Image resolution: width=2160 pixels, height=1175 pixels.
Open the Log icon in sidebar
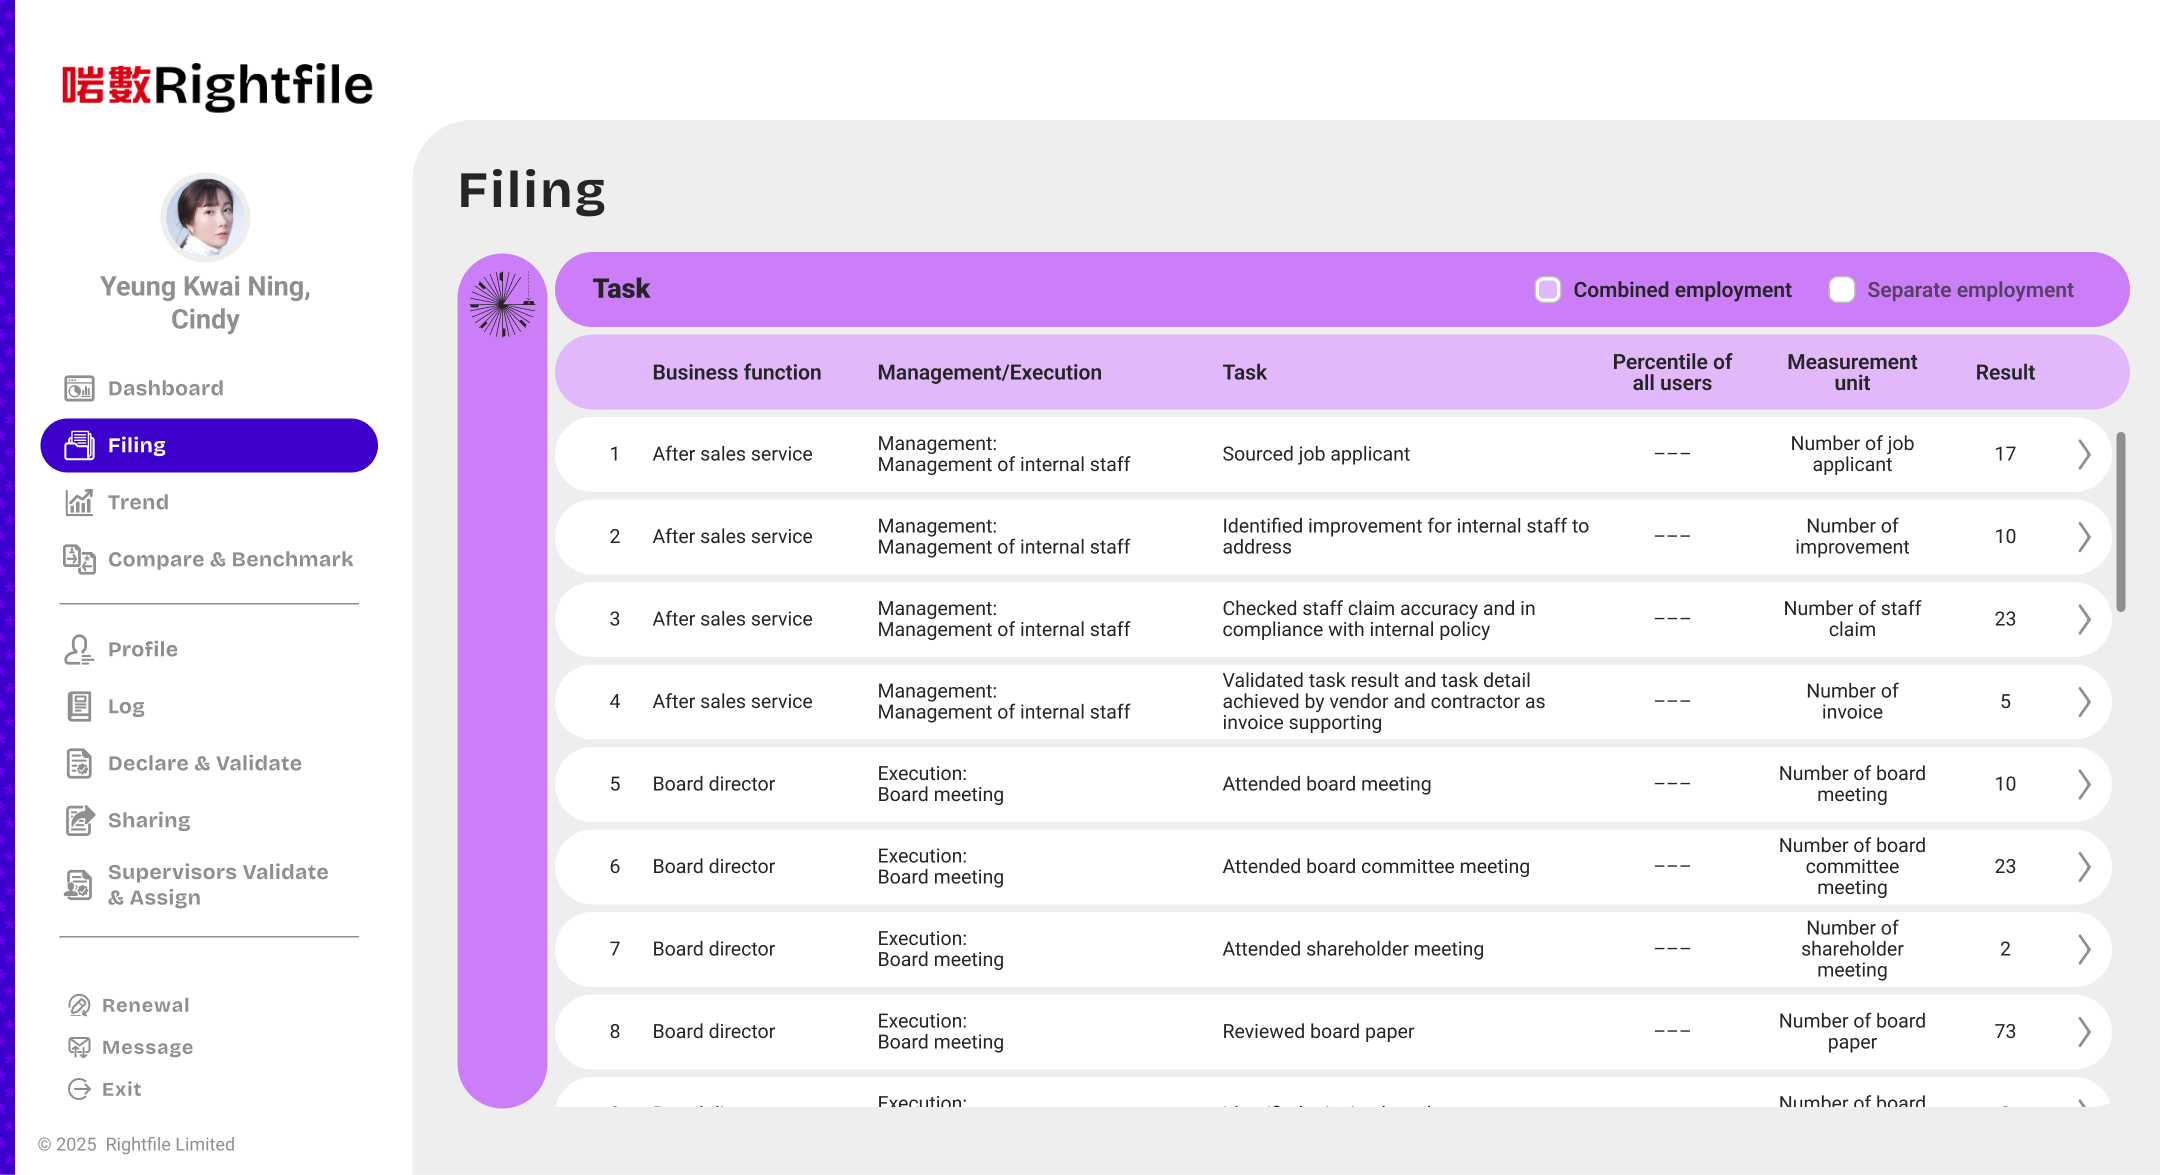pos(78,706)
